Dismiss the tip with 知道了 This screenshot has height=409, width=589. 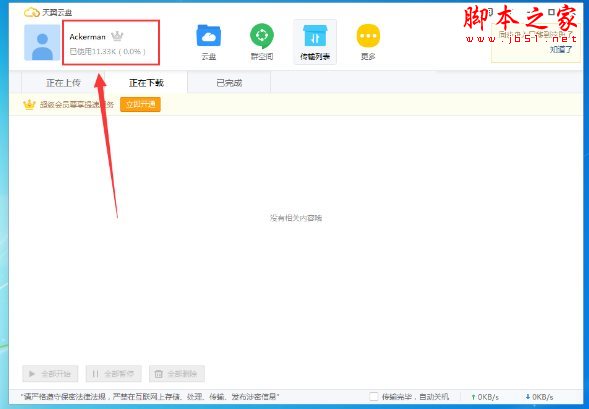tap(561, 50)
